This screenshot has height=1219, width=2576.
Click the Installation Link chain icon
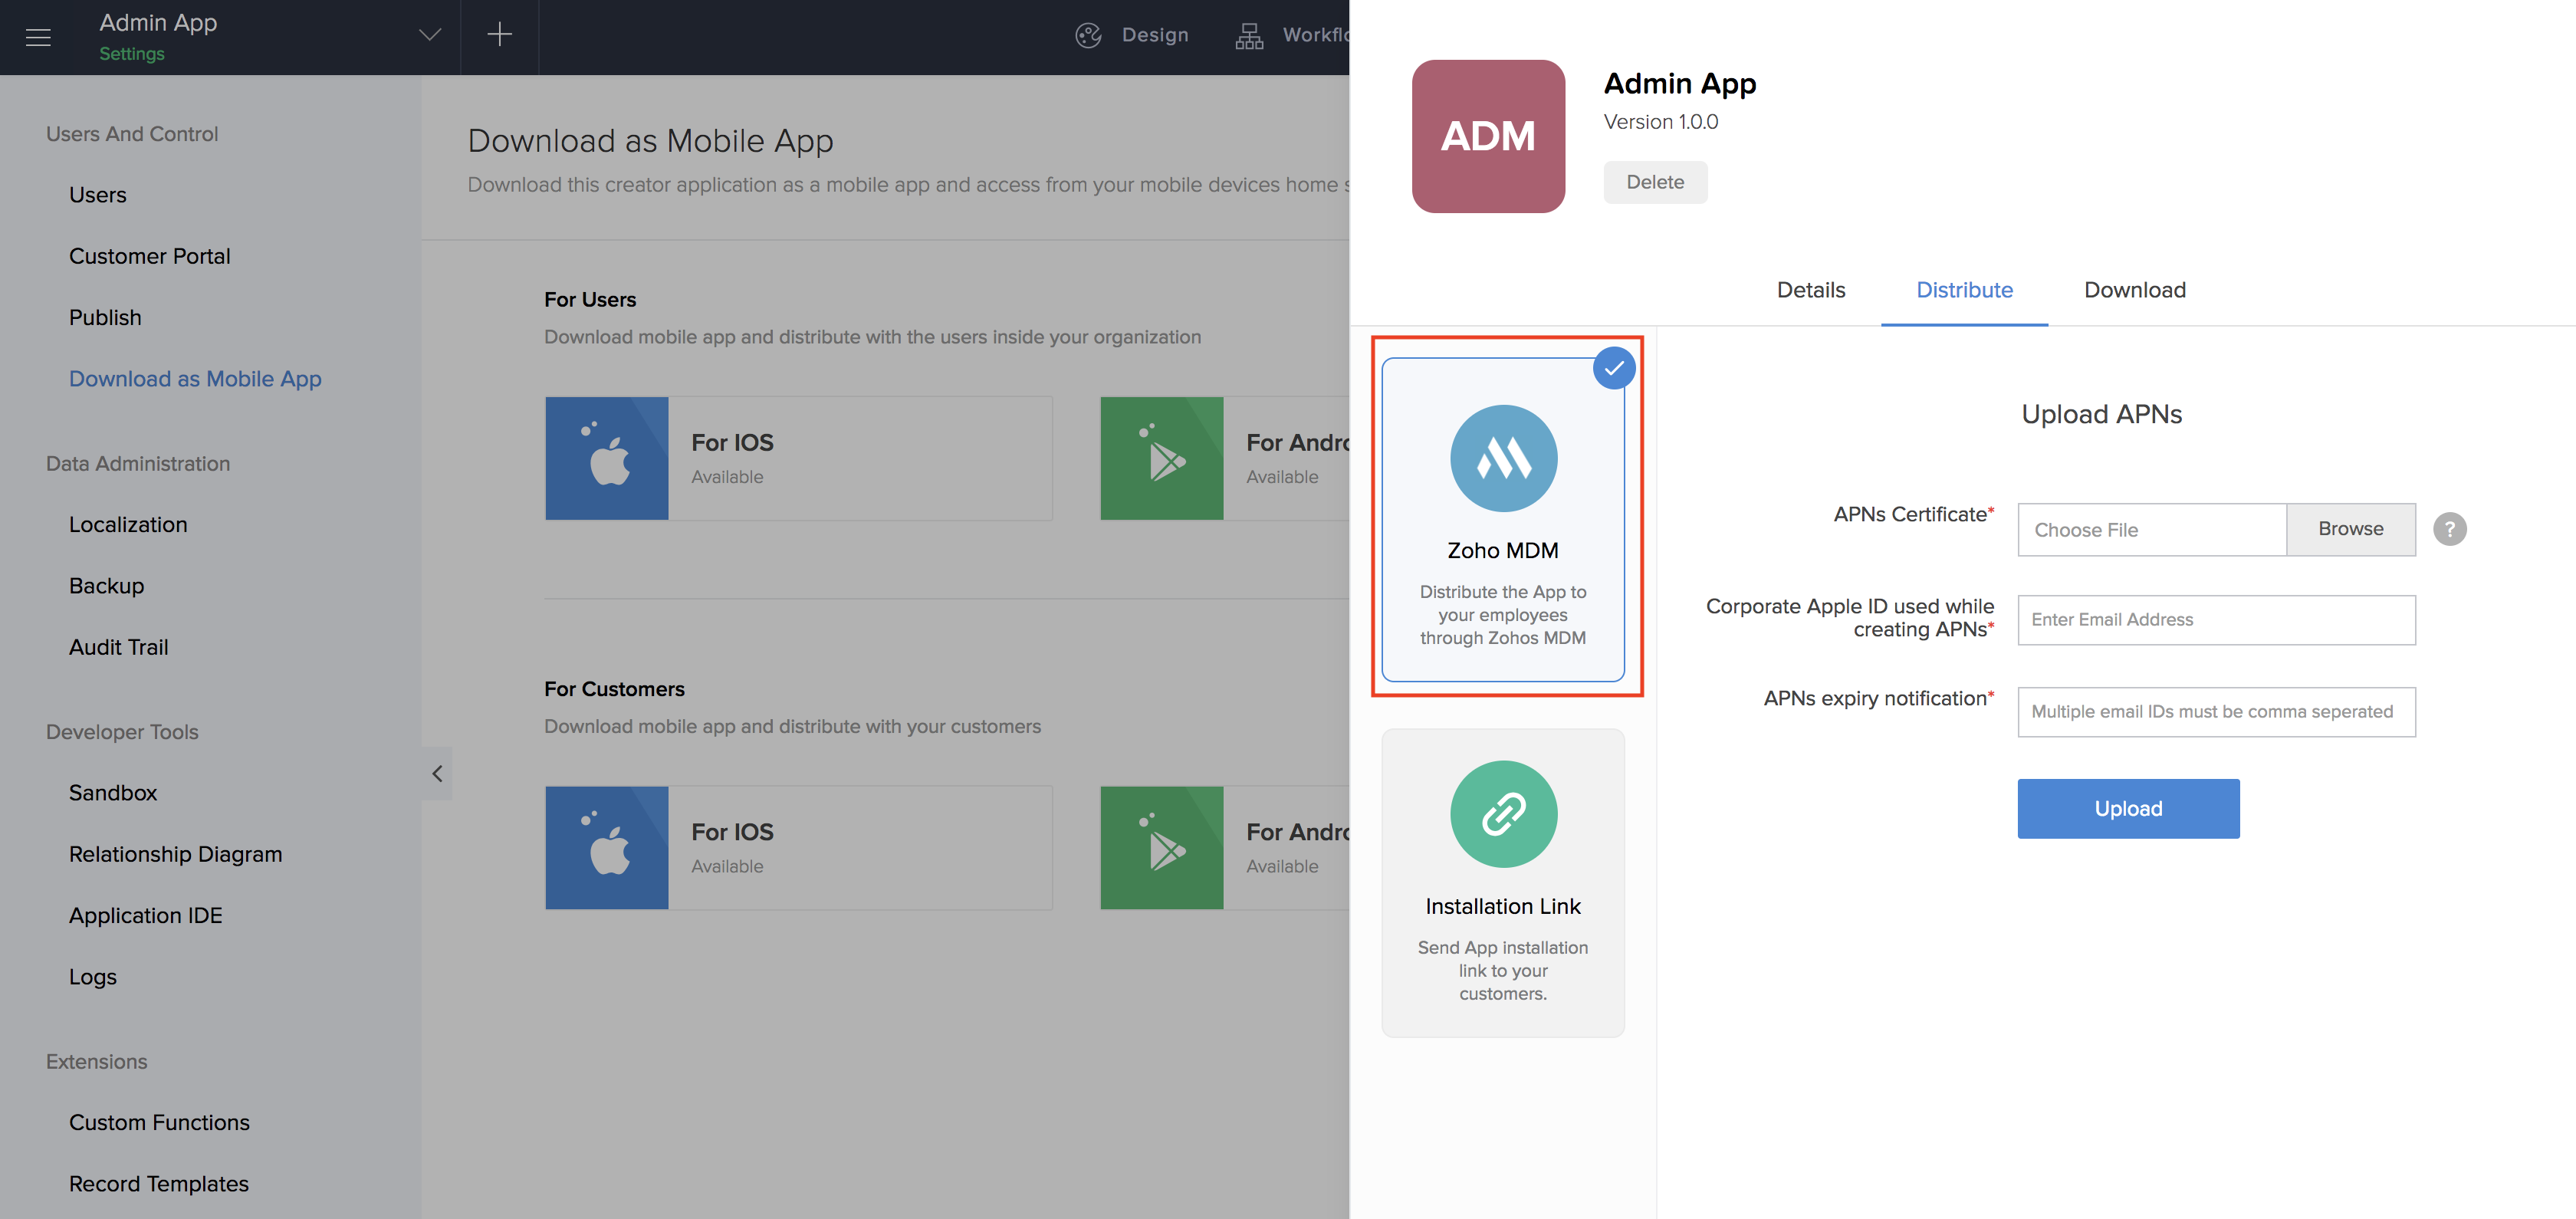tap(1502, 813)
